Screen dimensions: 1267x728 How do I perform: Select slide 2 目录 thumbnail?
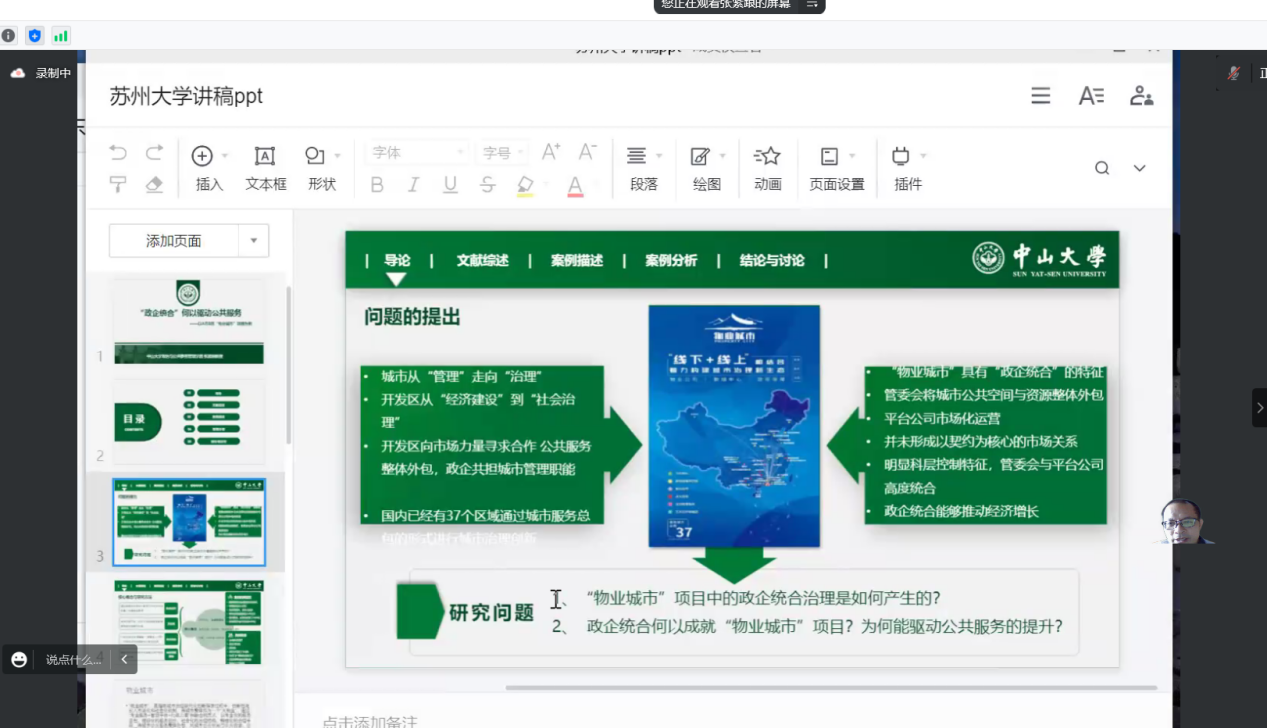[189, 422]
